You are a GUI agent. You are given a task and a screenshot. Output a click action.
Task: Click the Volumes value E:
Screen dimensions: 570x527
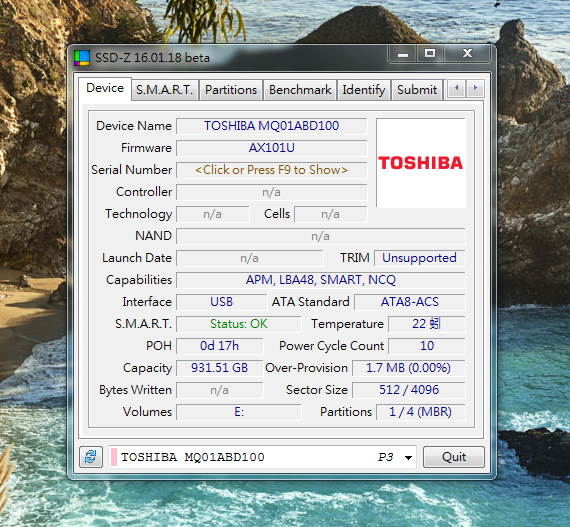pyautogui.click(x=239, y=412)
